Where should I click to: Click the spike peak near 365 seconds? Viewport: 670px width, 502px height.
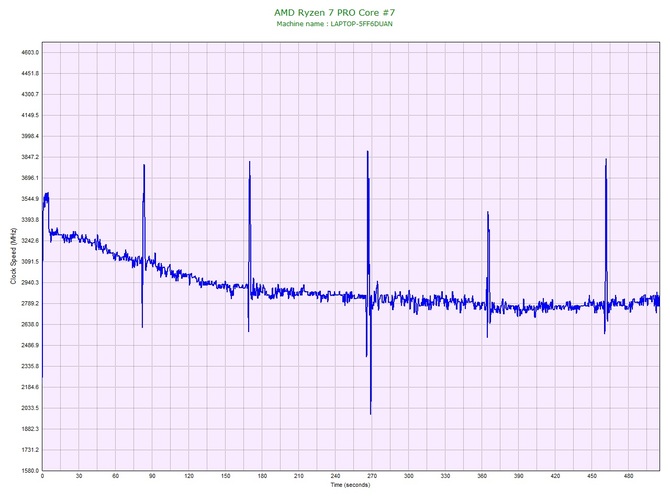point(488,212)
